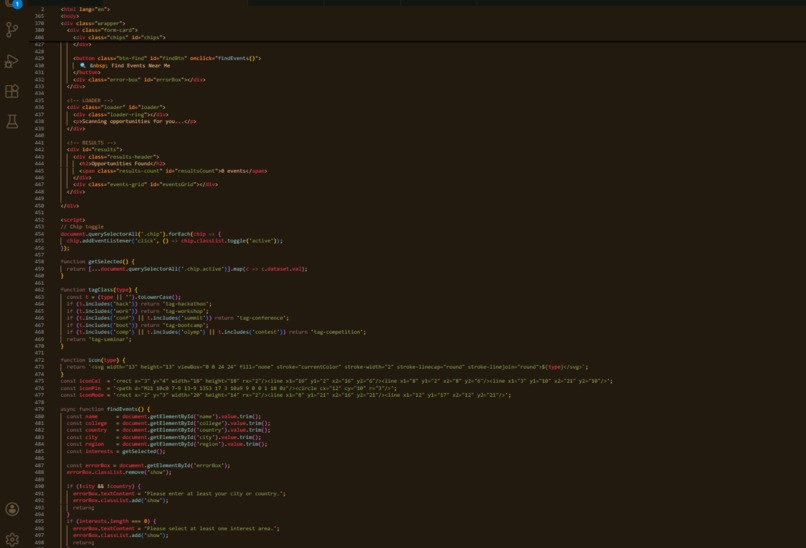Click the LOADER comment line
The image size is (806, 548).
pos(90,100)
